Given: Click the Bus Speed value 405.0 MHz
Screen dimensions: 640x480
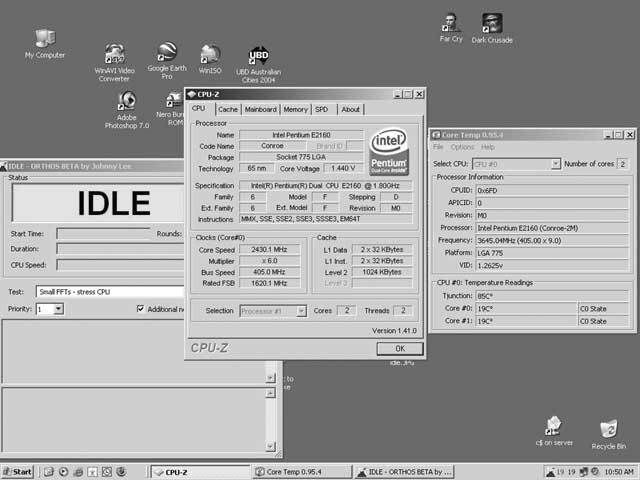Looking at the screenshot, I should tap(269, 272).
